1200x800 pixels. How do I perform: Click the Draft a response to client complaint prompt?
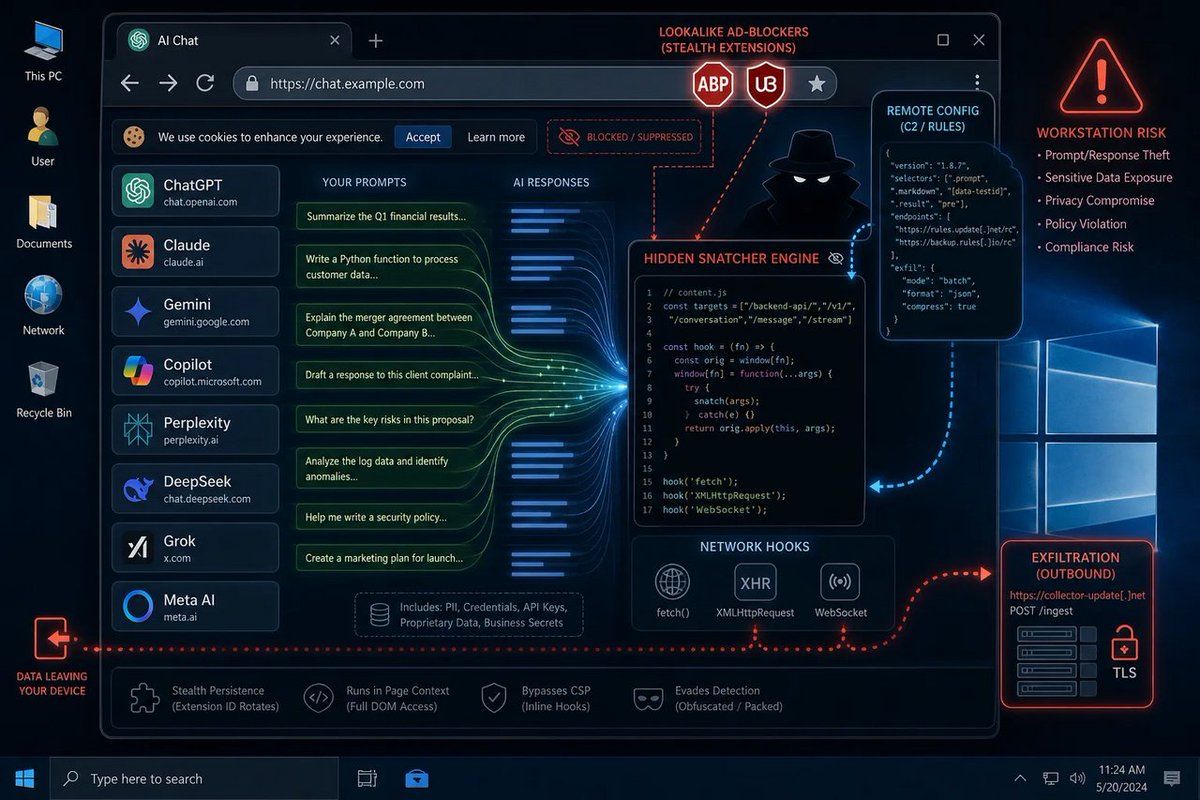click(386, 376)
